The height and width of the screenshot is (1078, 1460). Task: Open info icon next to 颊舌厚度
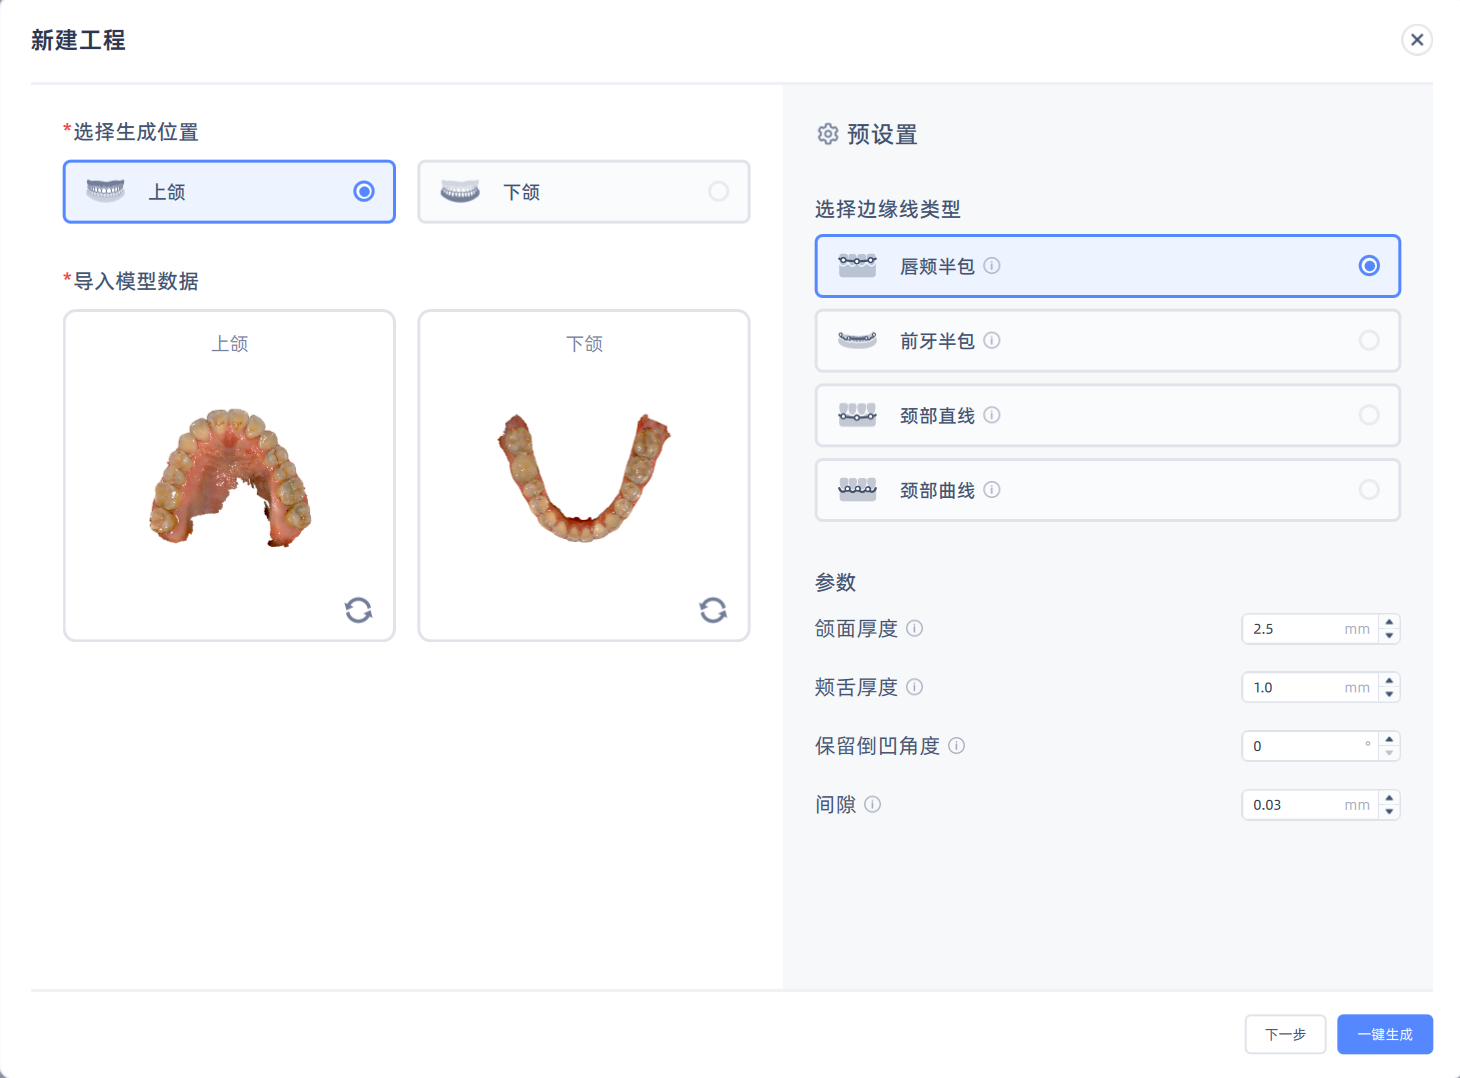[x=915, y=687]
